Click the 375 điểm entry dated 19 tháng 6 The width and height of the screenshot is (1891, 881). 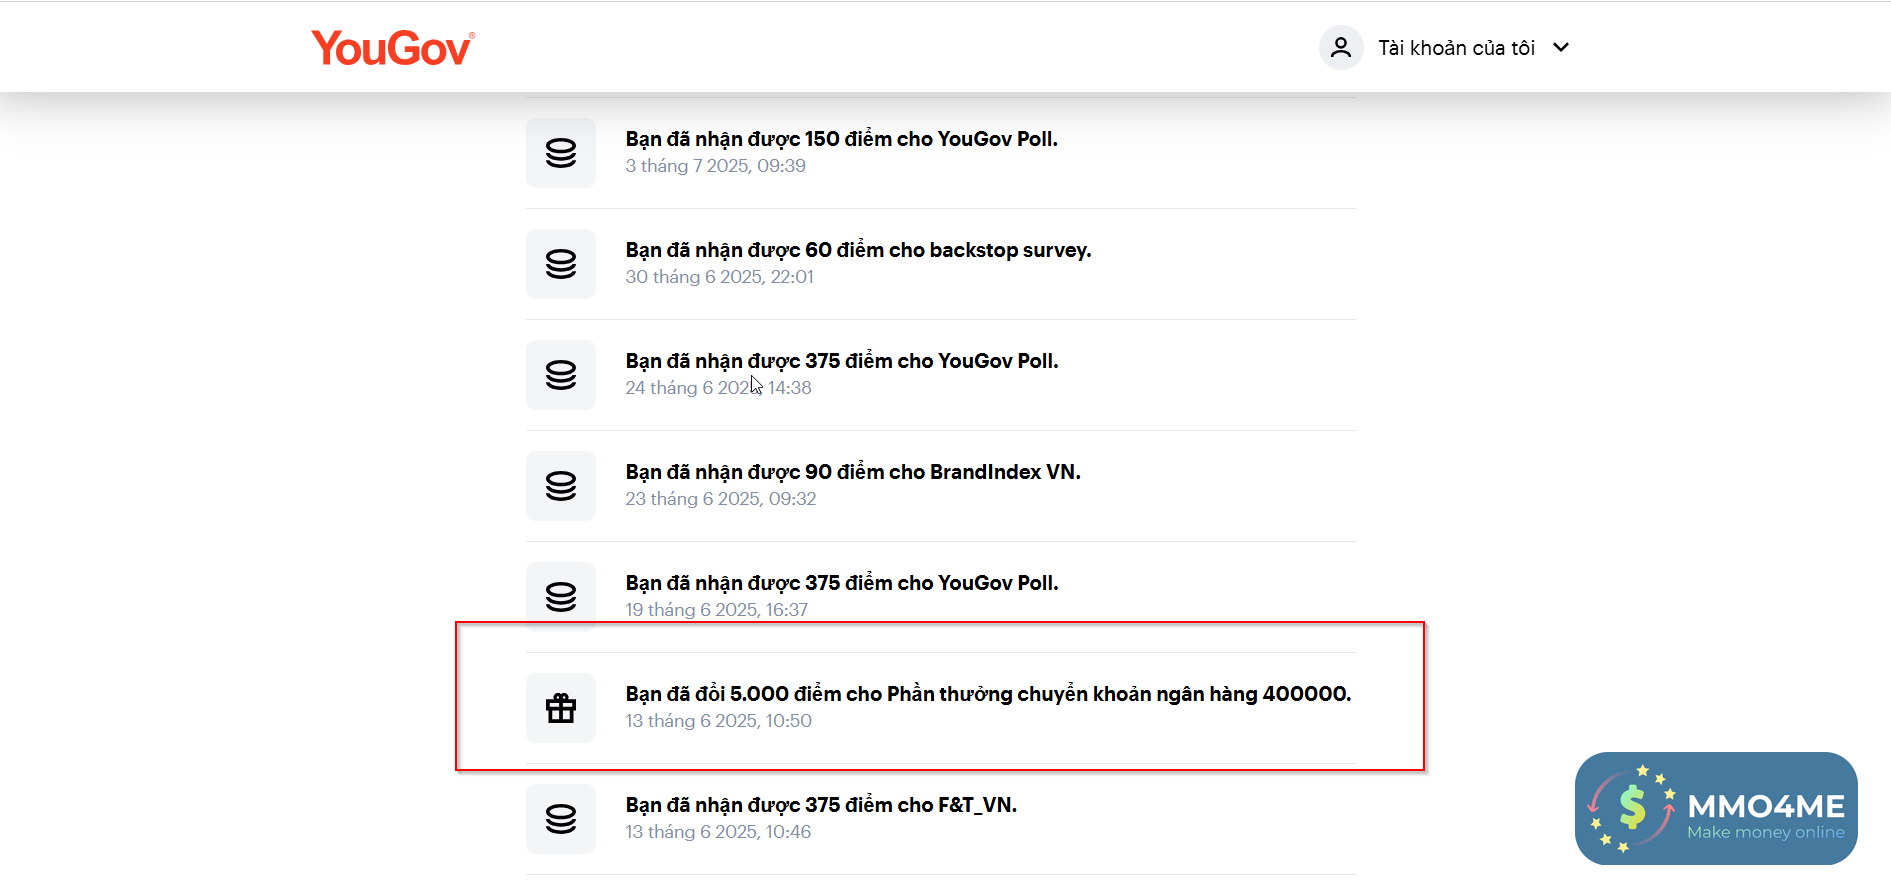(x=841, y=583)
